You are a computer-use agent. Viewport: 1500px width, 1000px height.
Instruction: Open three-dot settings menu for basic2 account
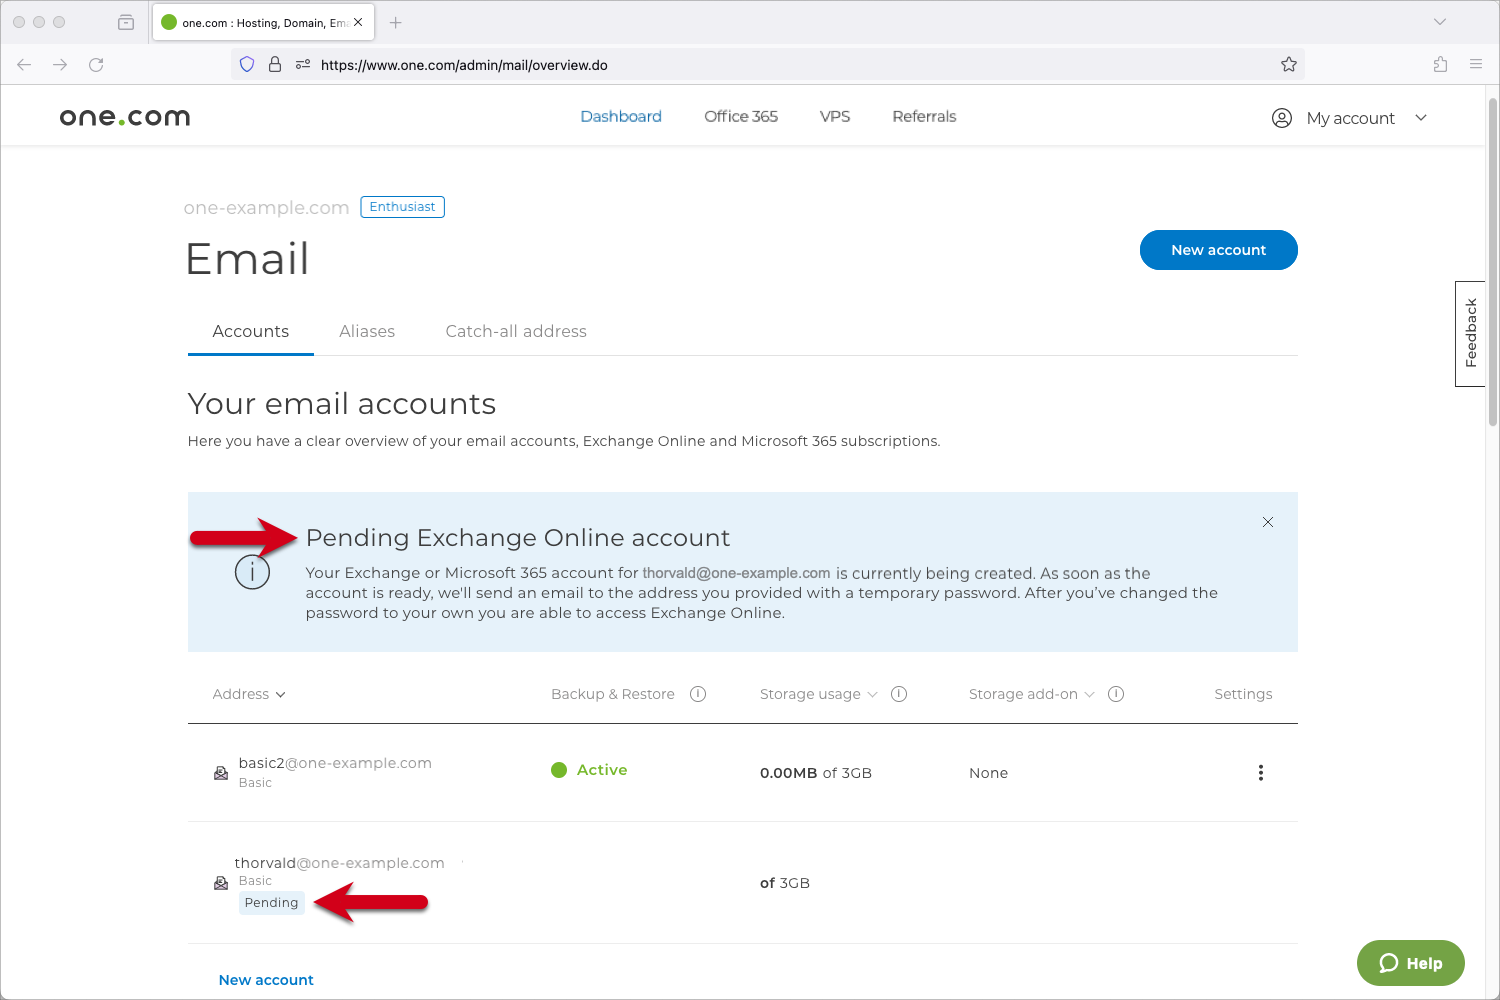(x=1260, y=773)
